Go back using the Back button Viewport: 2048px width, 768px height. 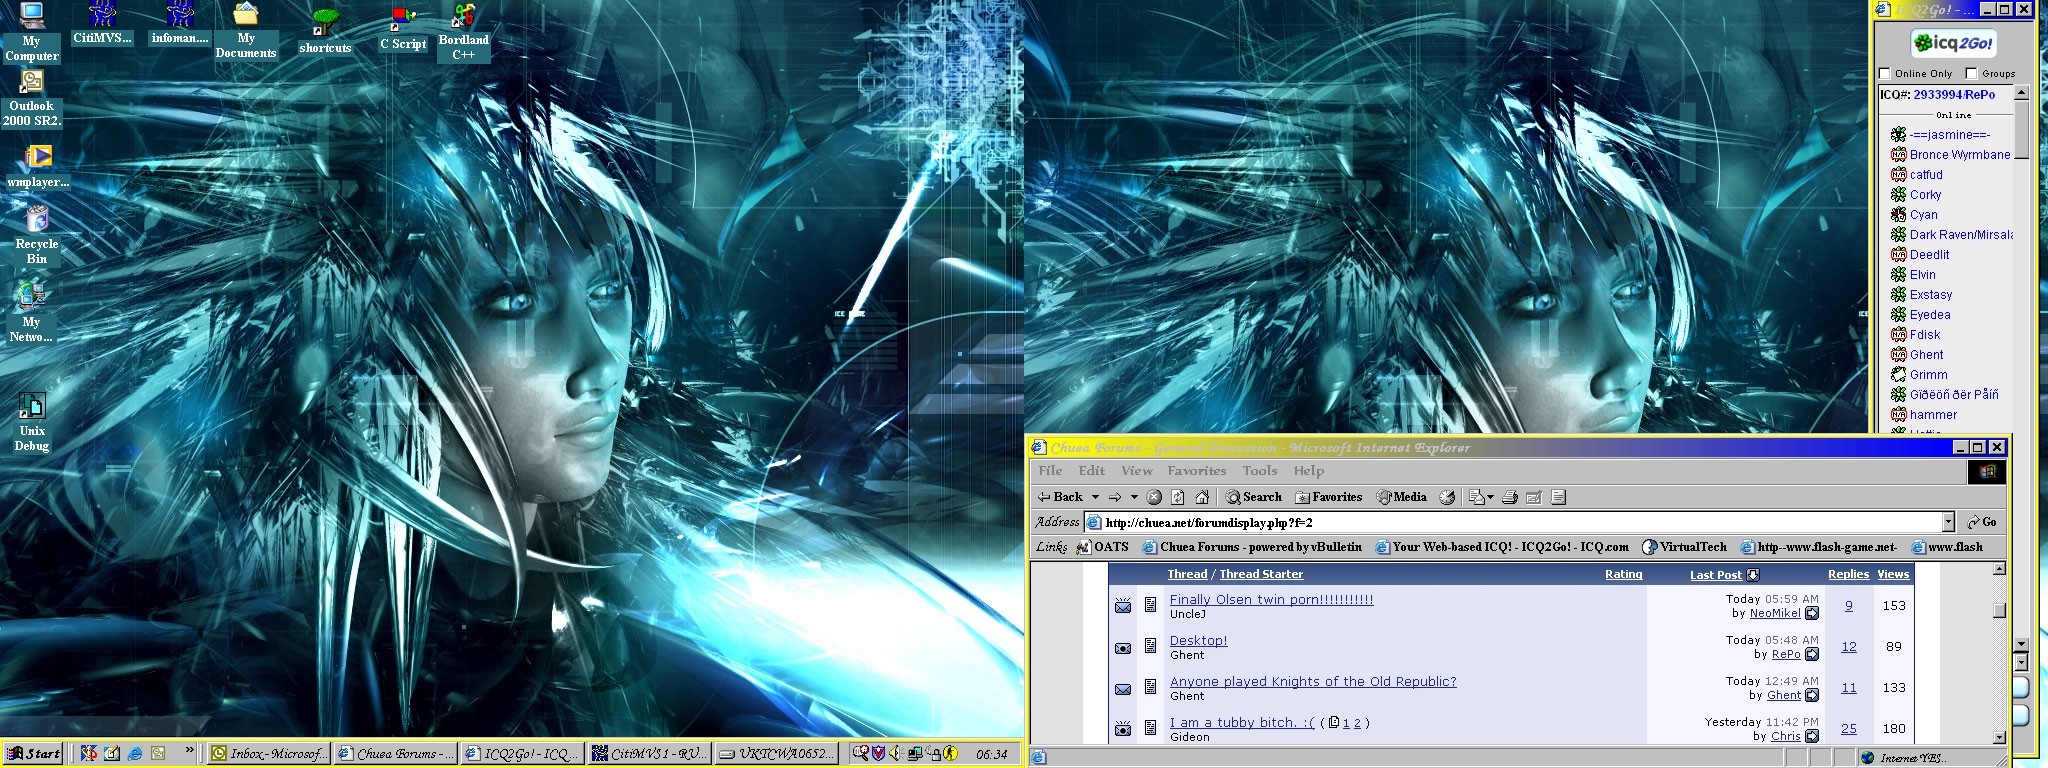click(1060, 497)
